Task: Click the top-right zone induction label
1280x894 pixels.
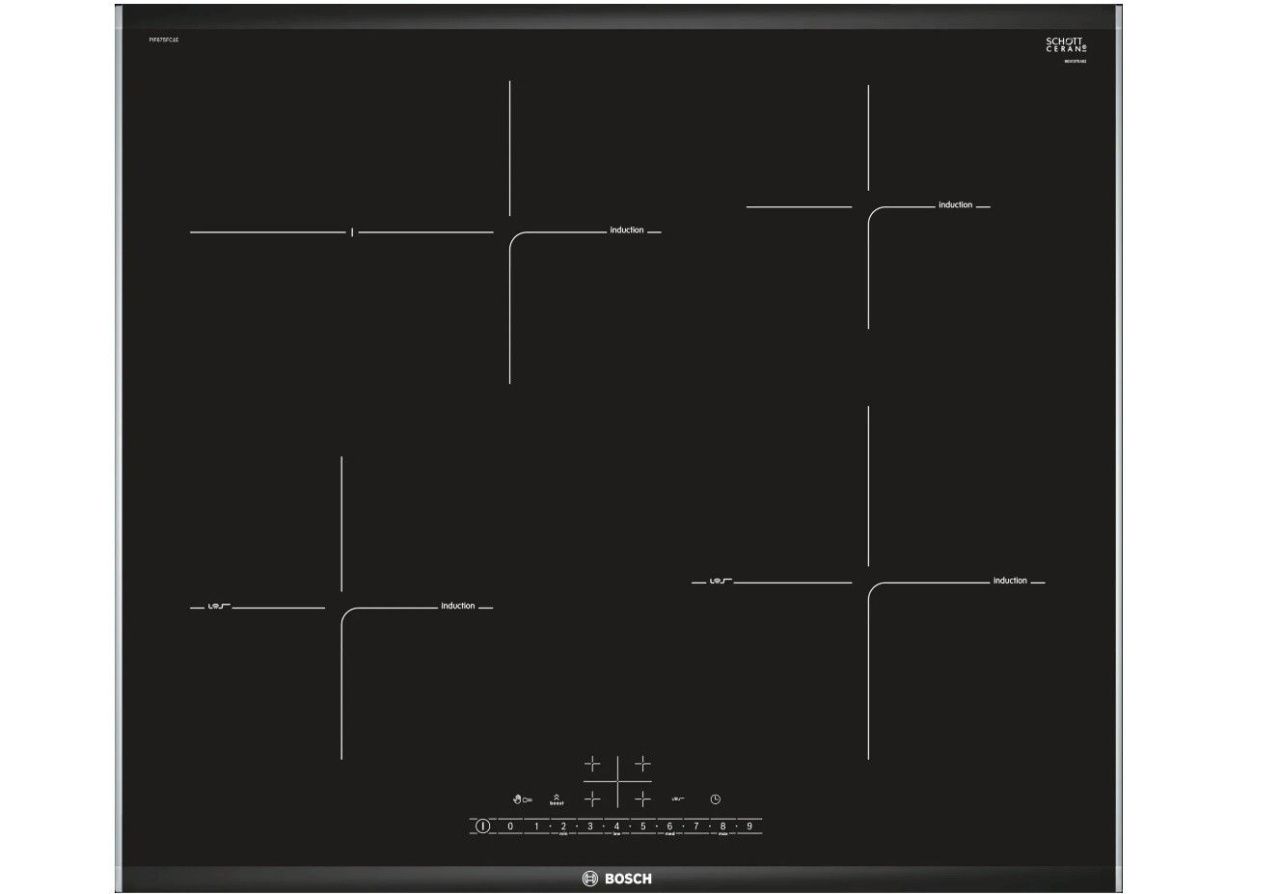Action: tap(955, 205)
